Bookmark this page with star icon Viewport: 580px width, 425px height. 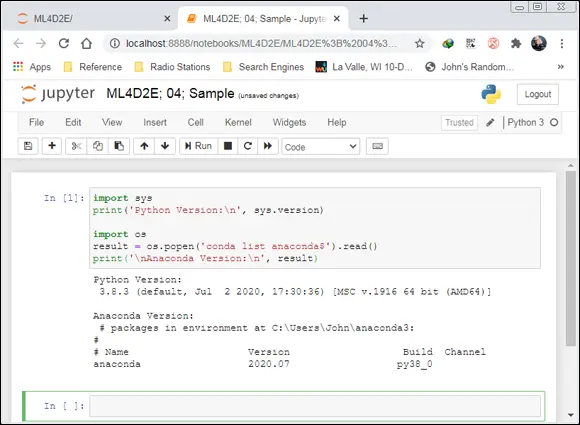pyautogui.click(x=419, y=44)
